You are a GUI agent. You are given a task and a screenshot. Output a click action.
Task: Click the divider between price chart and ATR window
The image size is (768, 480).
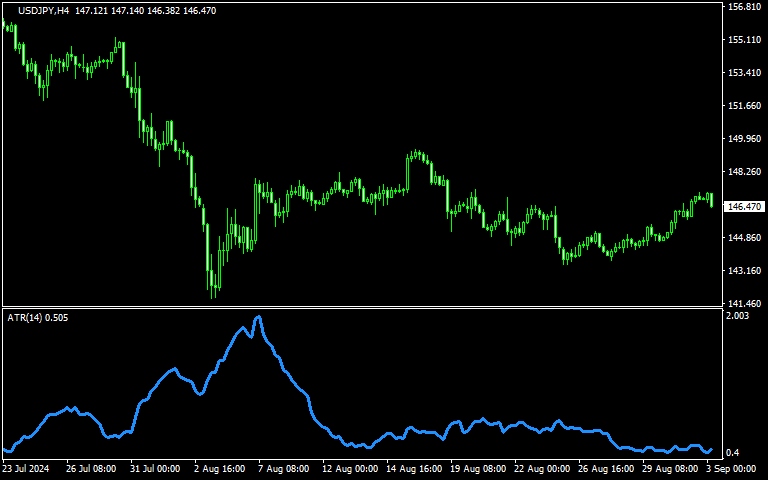(x=360, y=307)
